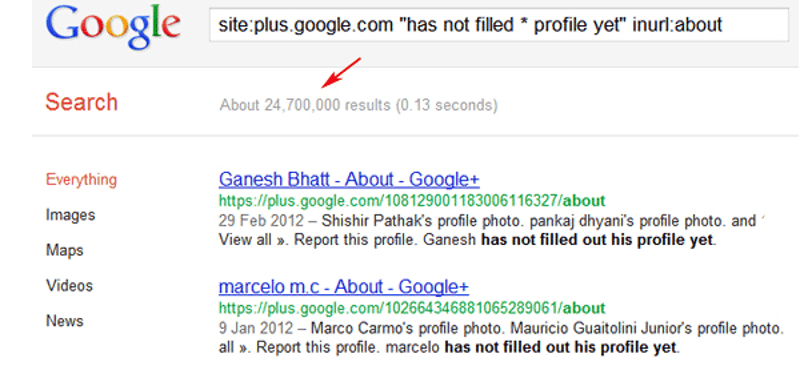
Task: Switch to Videos results
Action: (x=69, y=285)
